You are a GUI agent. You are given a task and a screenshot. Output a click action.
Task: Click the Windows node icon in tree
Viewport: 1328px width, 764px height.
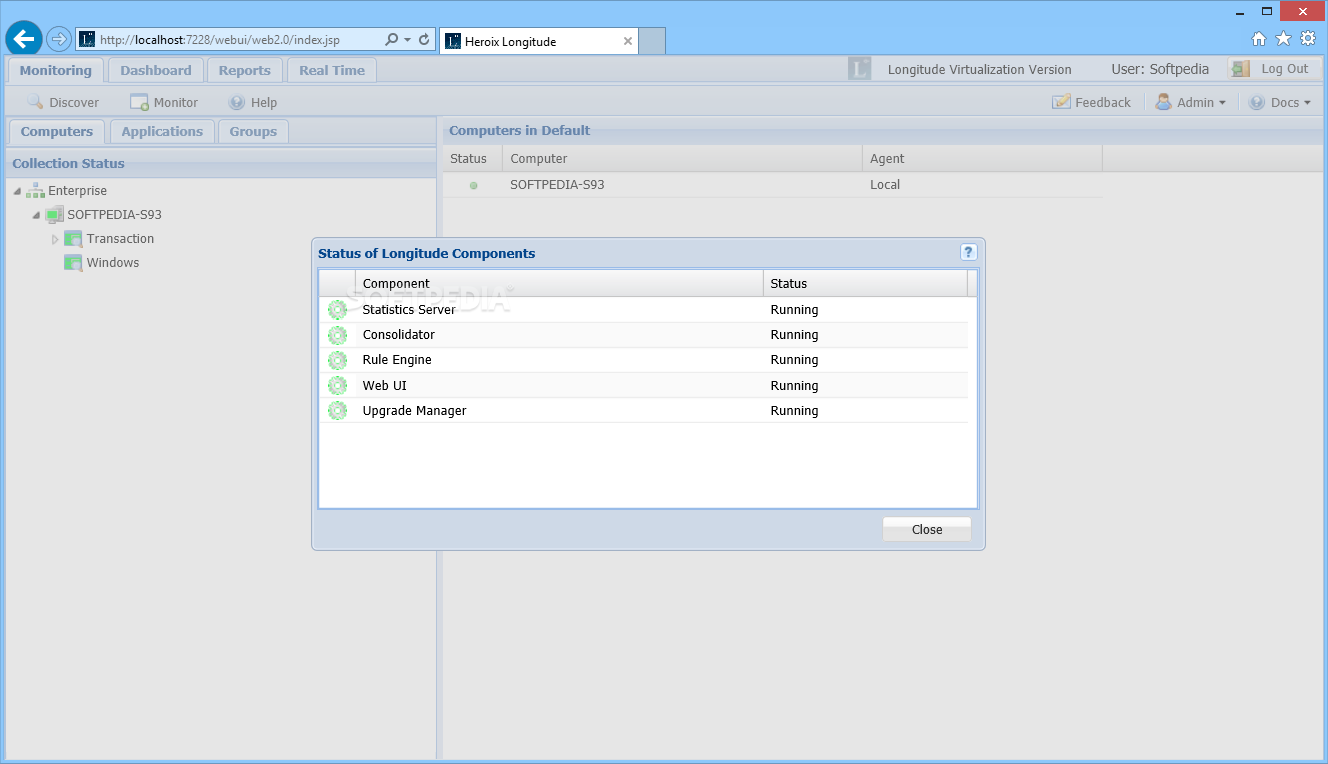[73, 262]
